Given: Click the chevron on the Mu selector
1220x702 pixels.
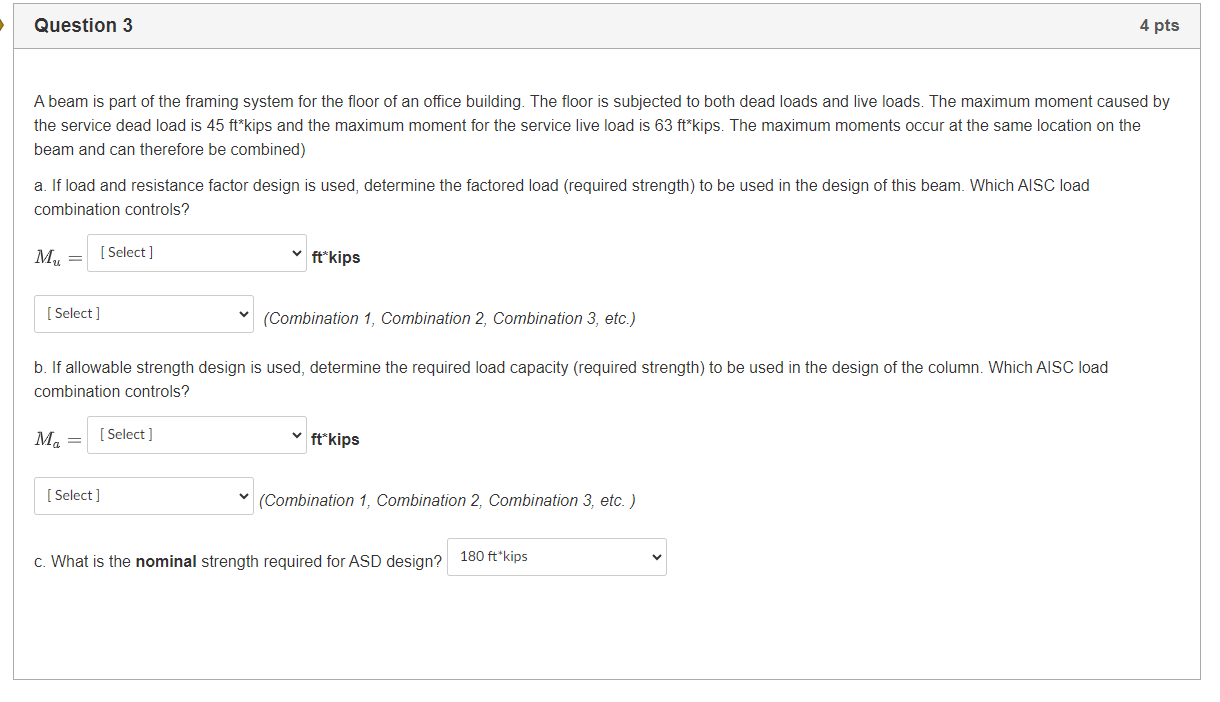Looking at the screenshot, I should (x=295, y=252).
